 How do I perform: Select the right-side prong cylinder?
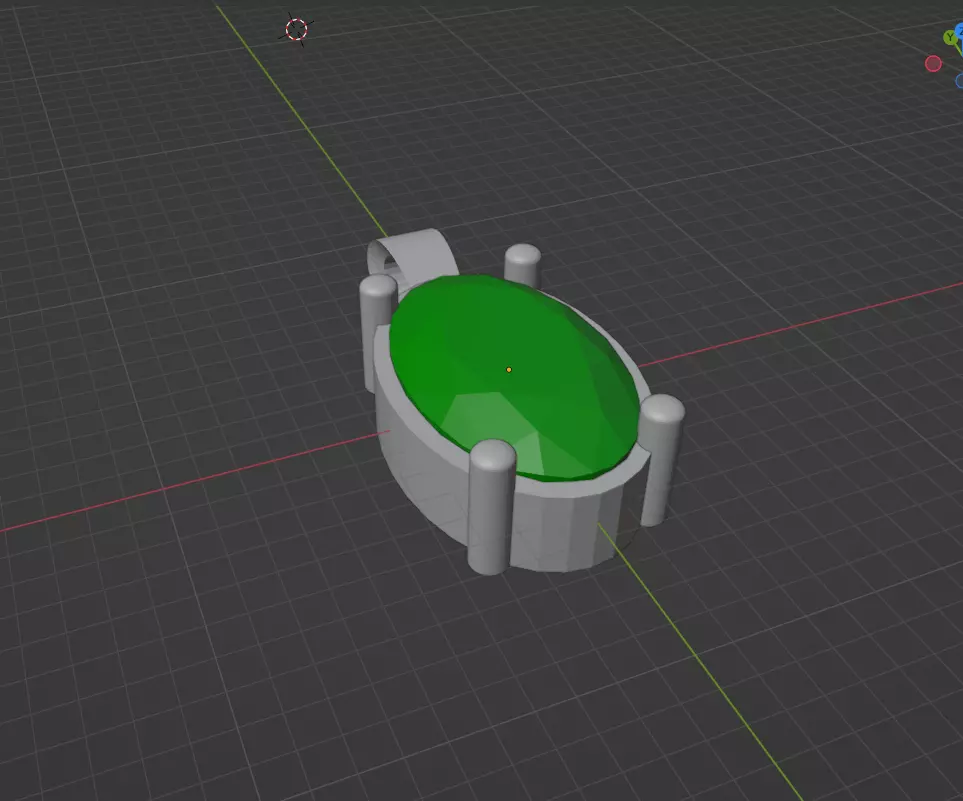(x=661, y=459)
